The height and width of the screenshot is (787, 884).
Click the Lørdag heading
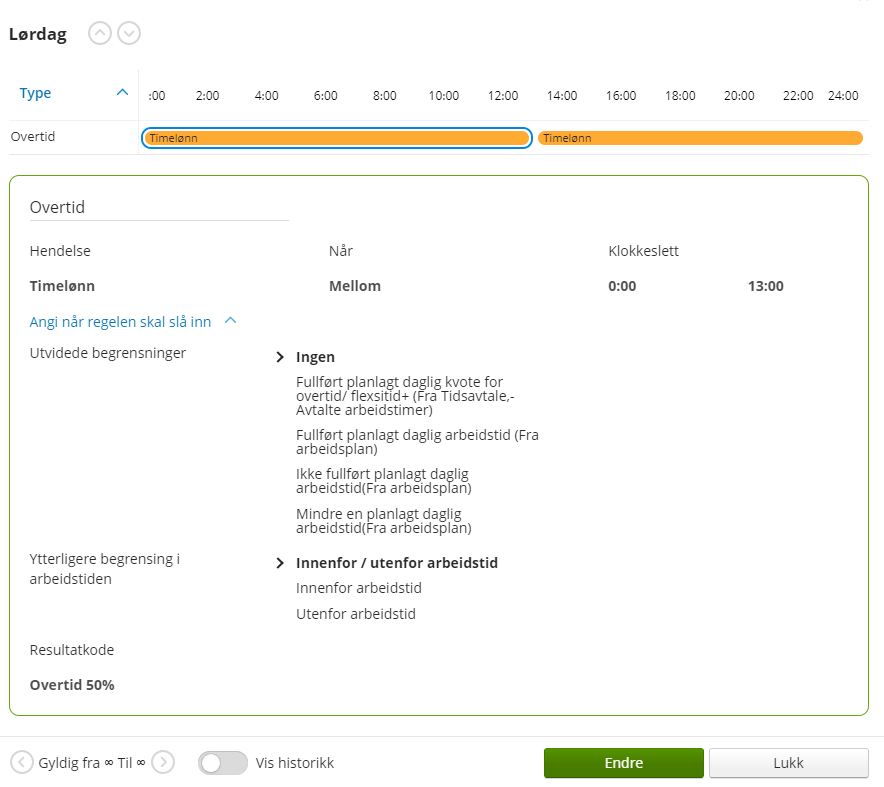(38, 34)
